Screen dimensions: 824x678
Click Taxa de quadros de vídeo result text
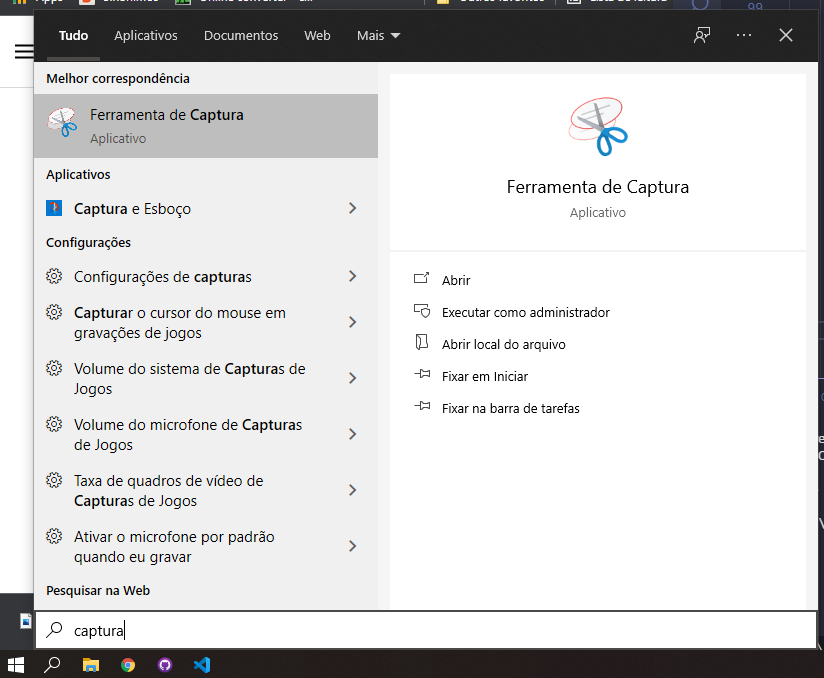click(x=168, y=490)
